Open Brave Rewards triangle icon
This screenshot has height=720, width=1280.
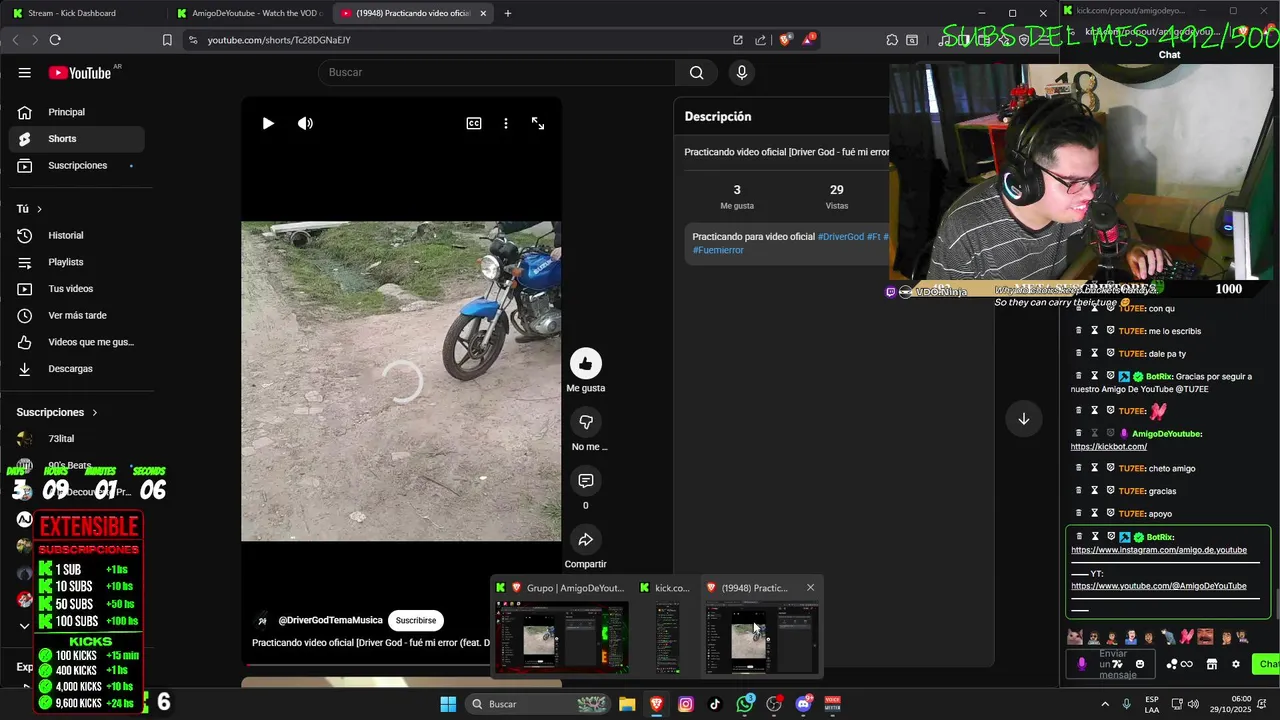point(808,40)
